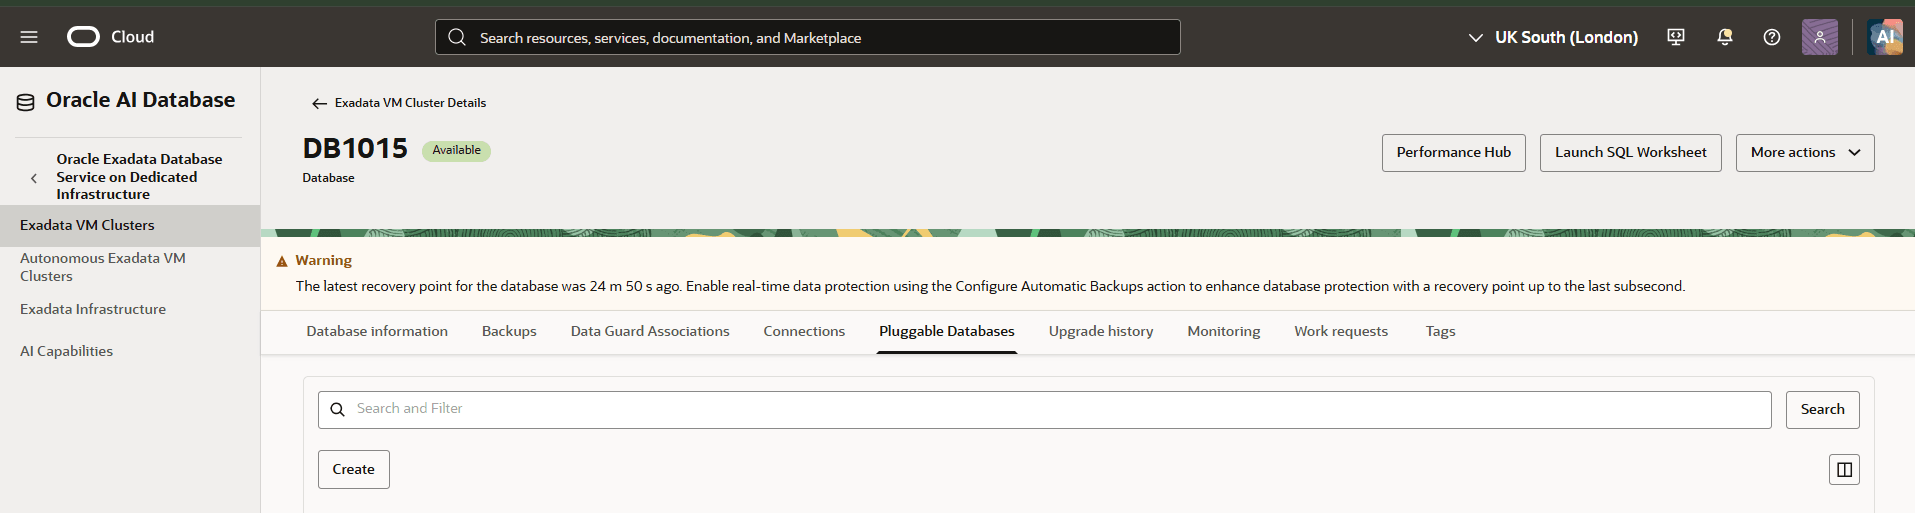Select Exadata VM Clusters in sidebar
The width and height of the screenshot is (1915, 513).
pos(130,226)
